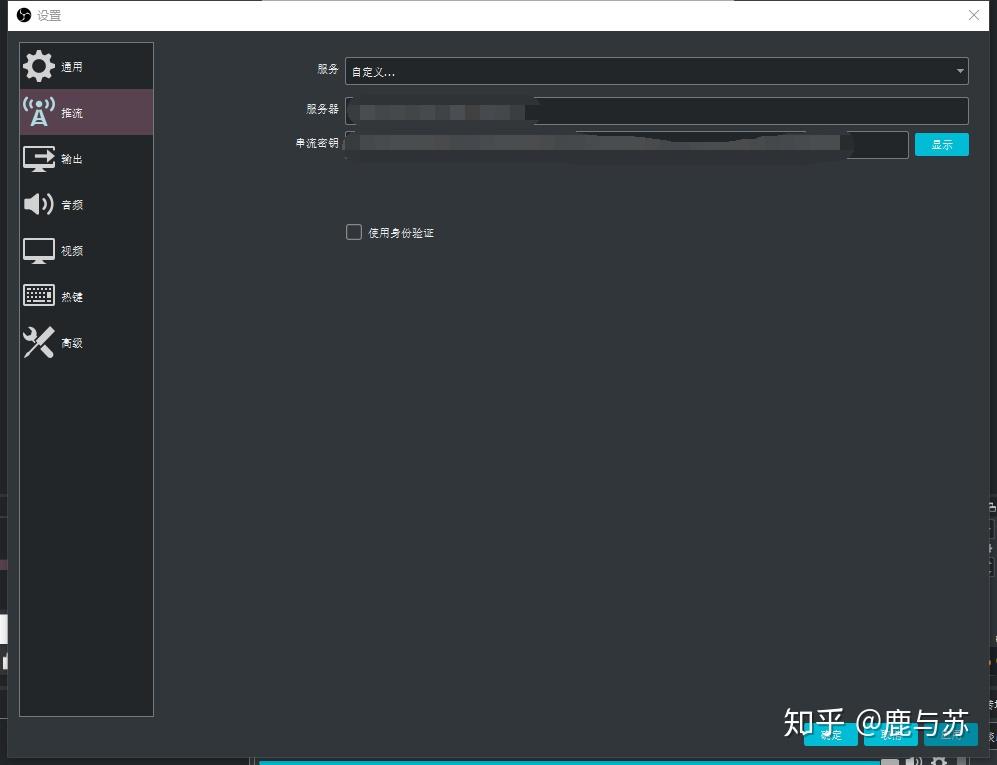Click the 串流密钥 field label
This screenshot has height=765, width=997.
click(317, 144)
